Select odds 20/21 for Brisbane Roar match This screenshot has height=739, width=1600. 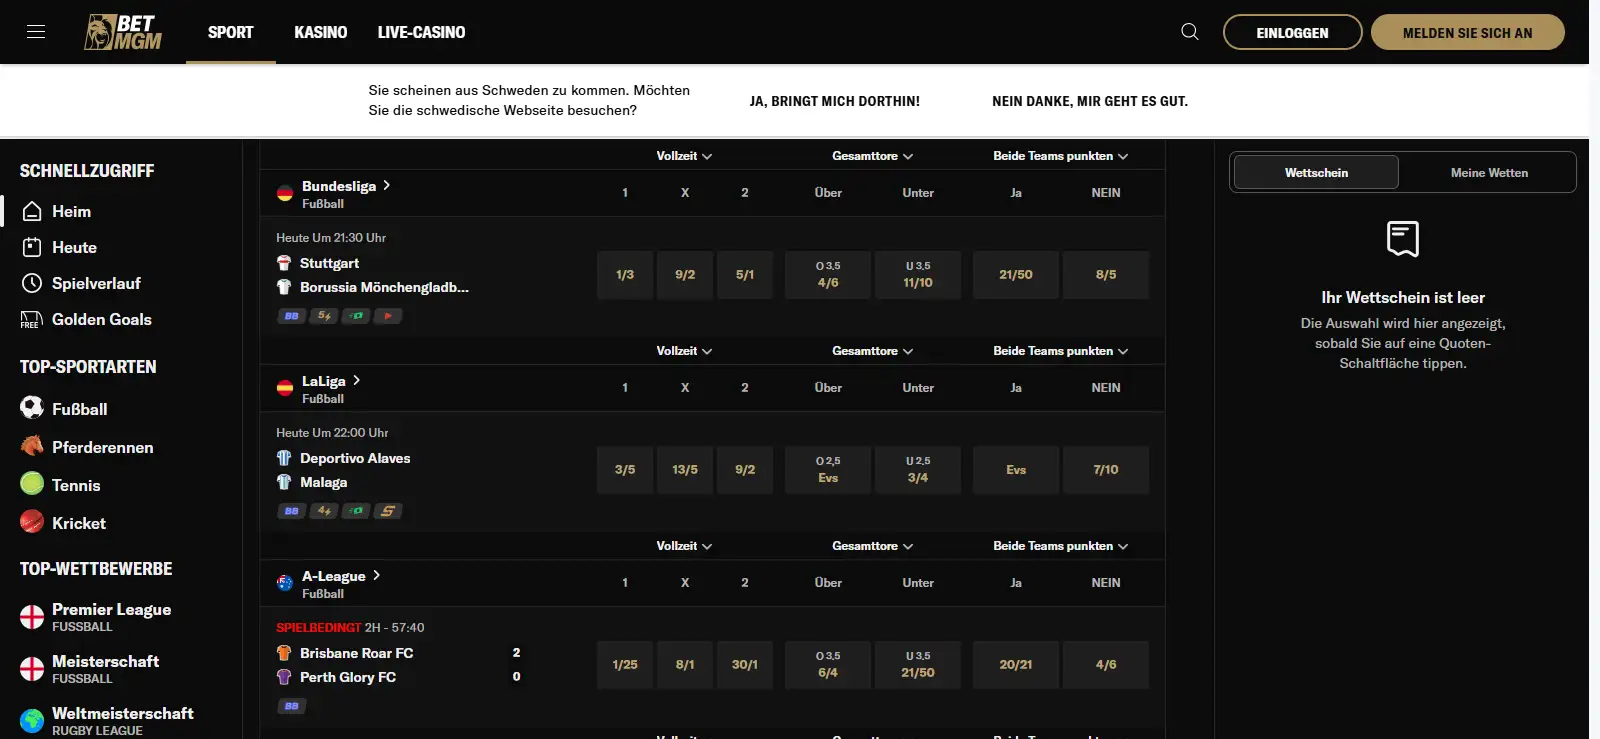(1016, 664)
